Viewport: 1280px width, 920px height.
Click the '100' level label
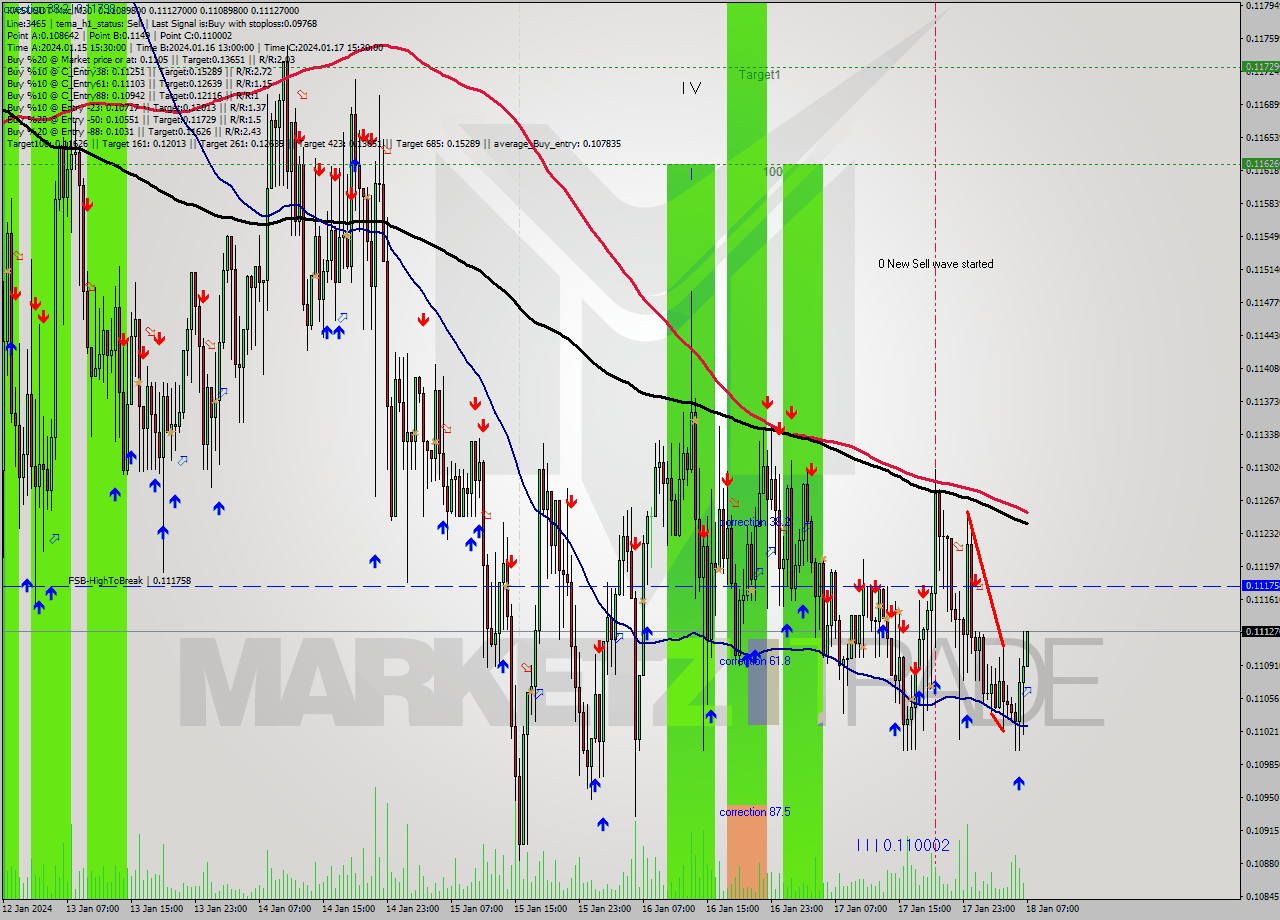773,172
